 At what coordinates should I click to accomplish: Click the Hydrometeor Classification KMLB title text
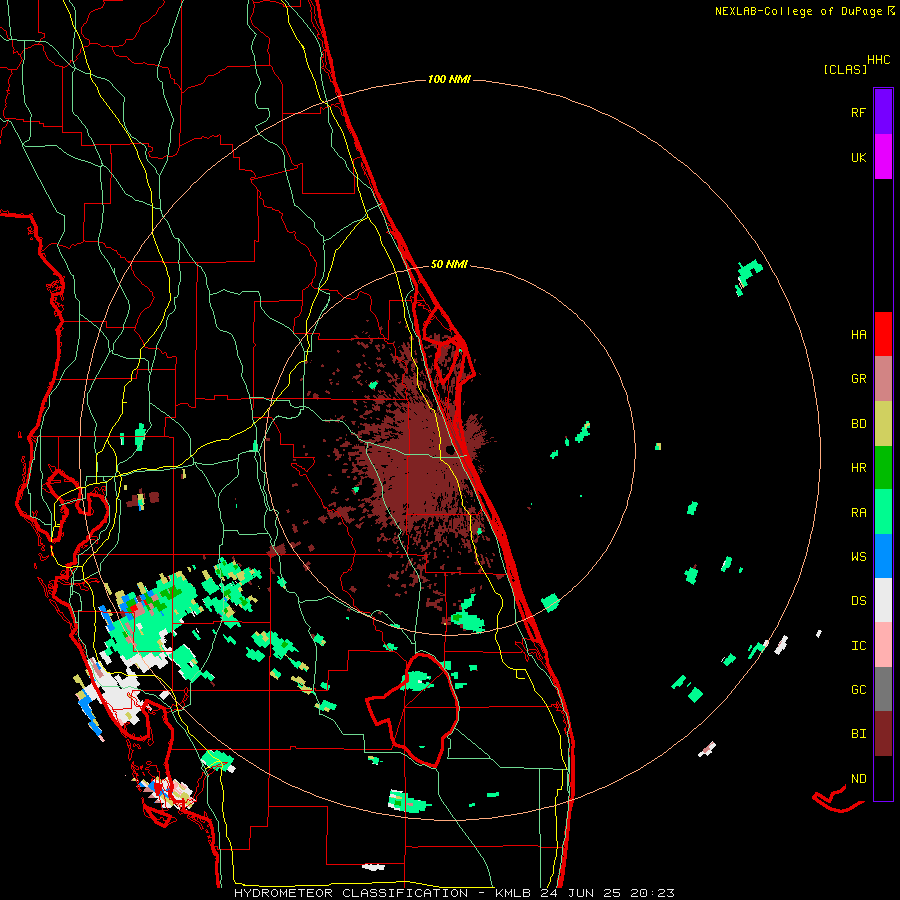point(454,893)
